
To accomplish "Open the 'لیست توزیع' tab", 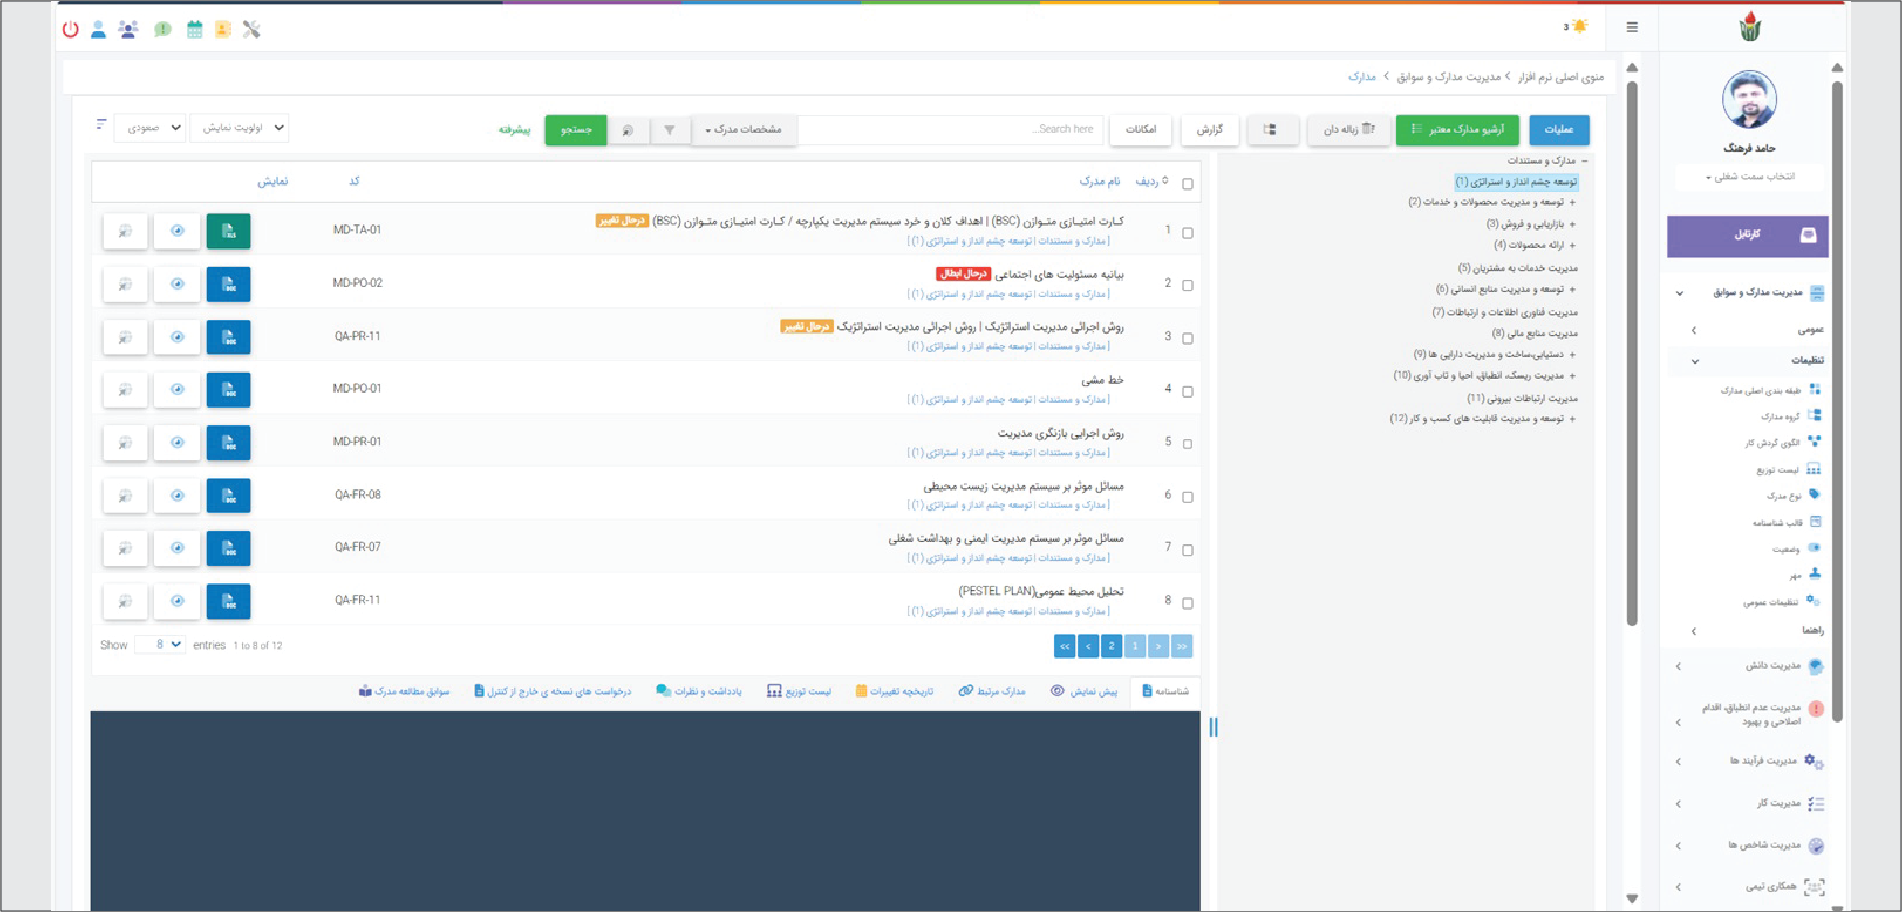I will pos(799,691).
